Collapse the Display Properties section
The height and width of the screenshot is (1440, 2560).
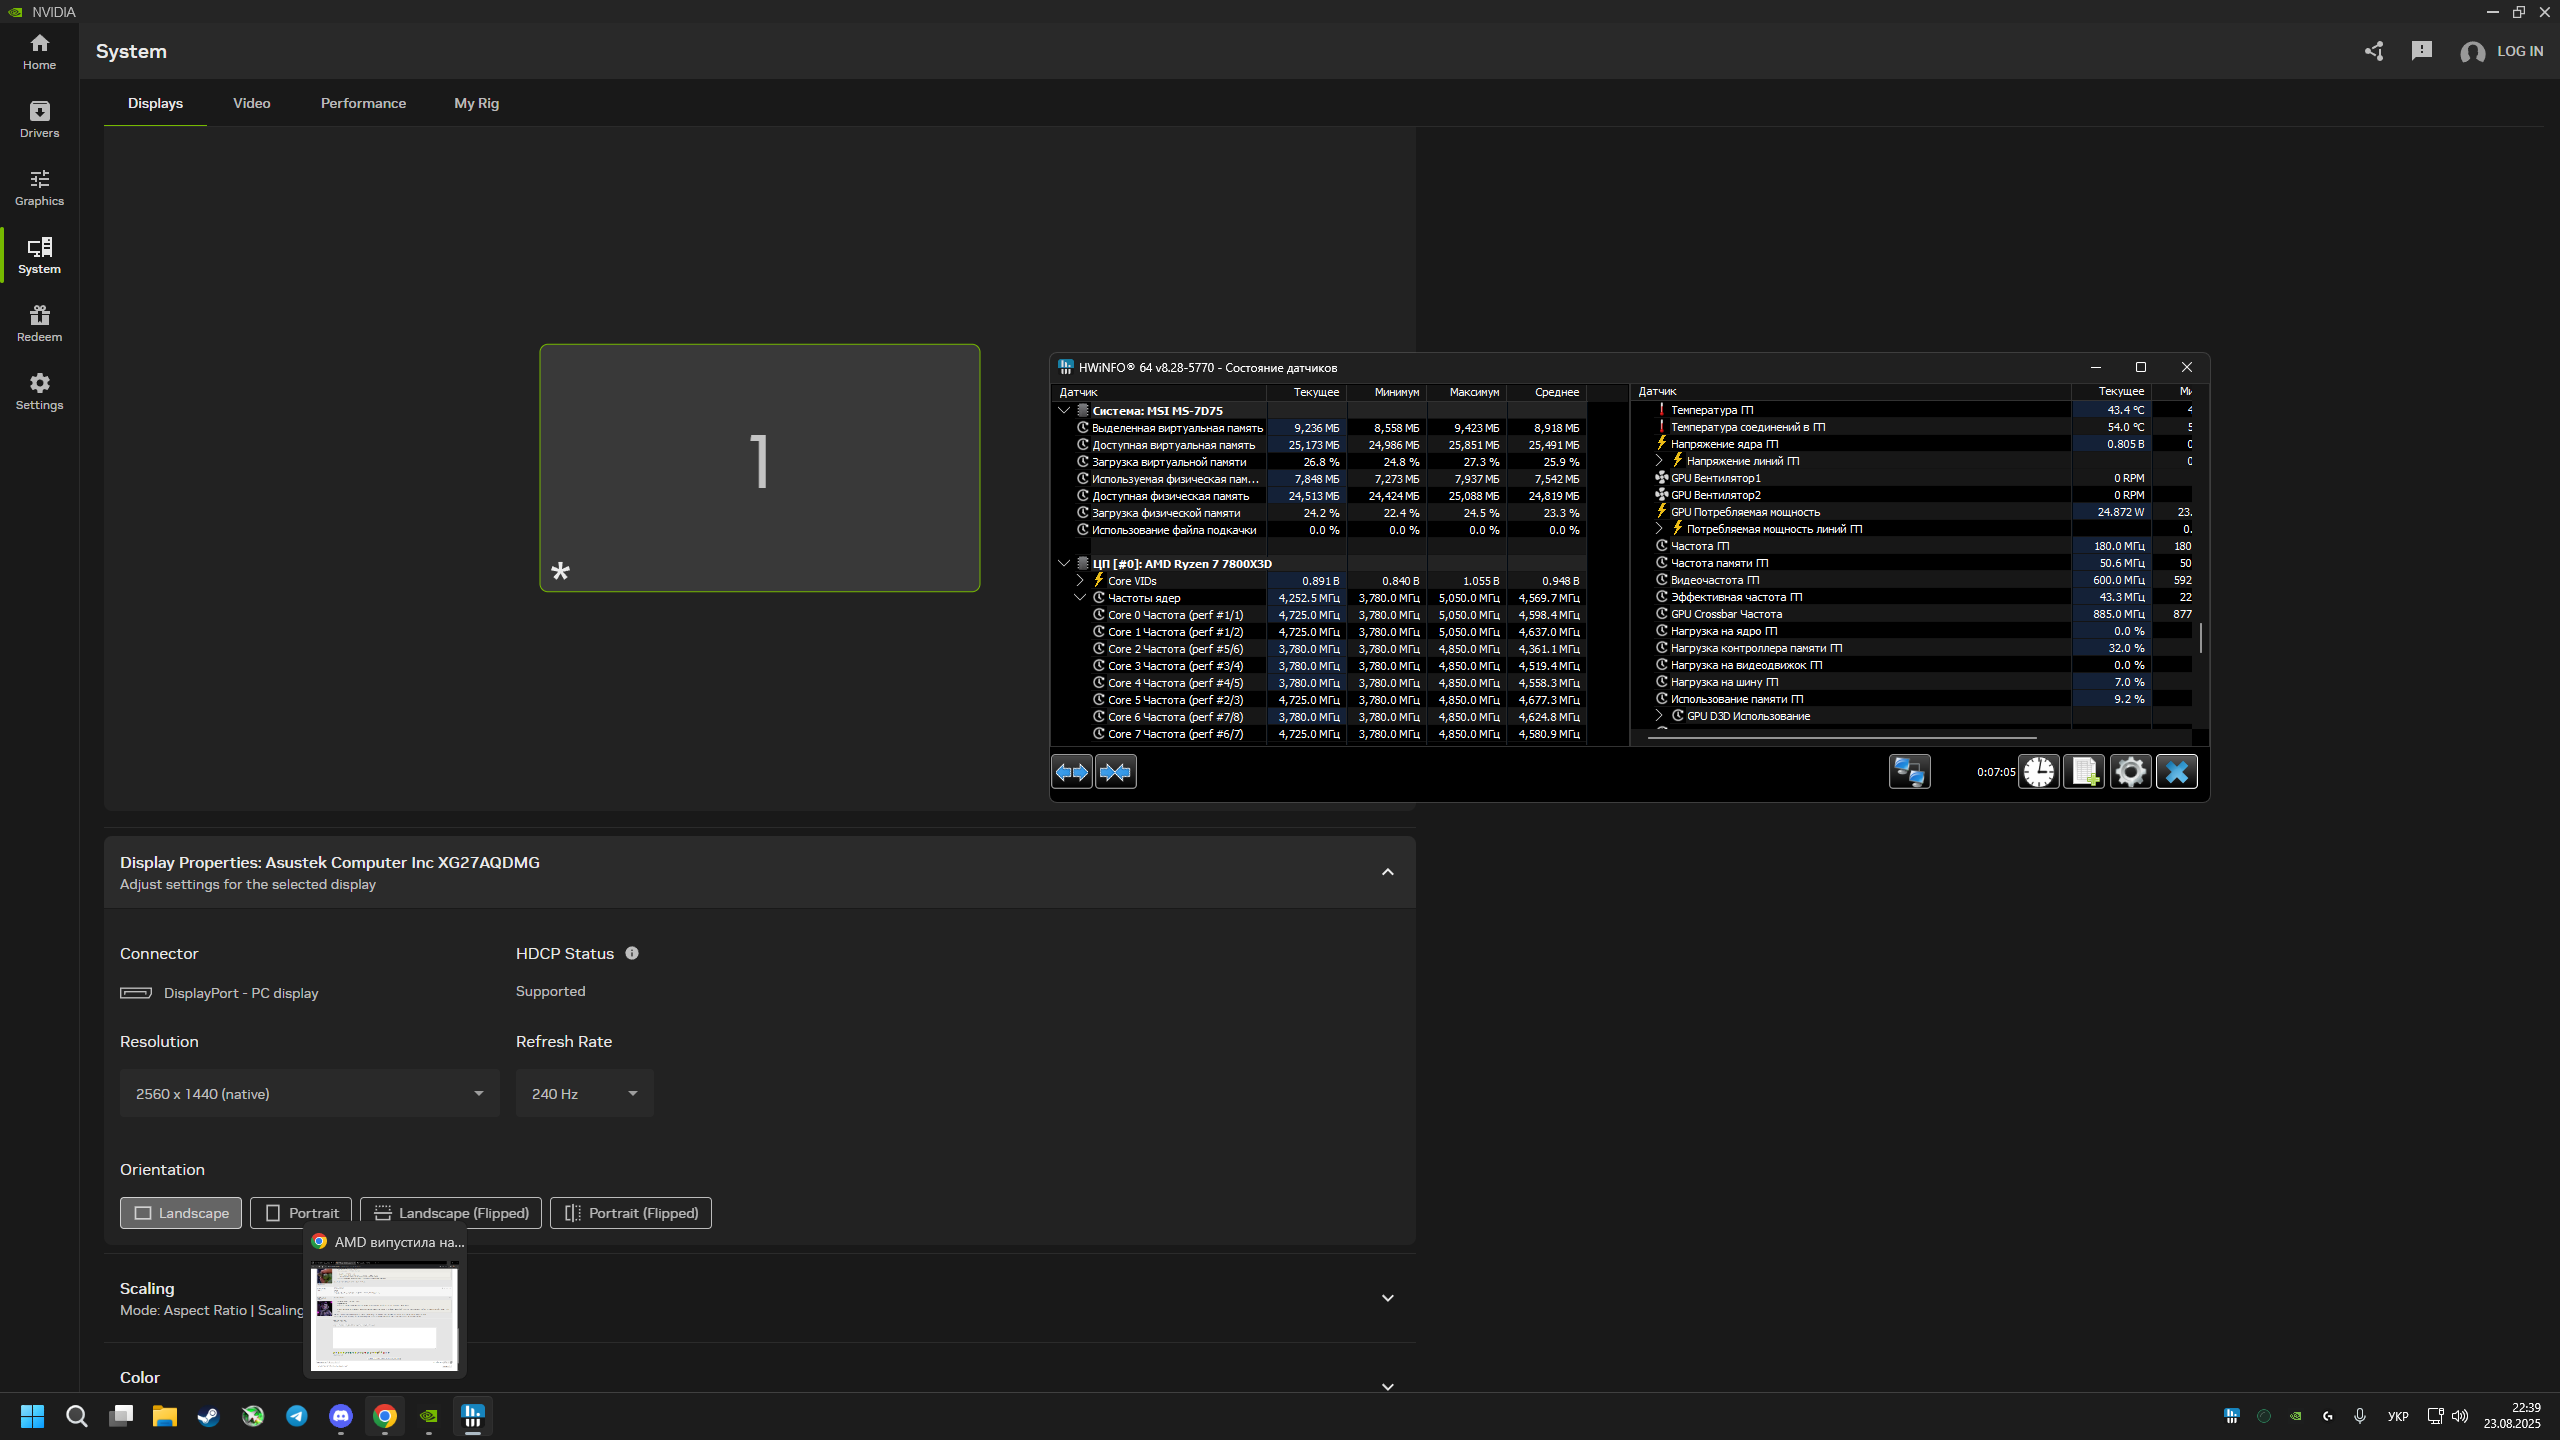click(1388, 872)
